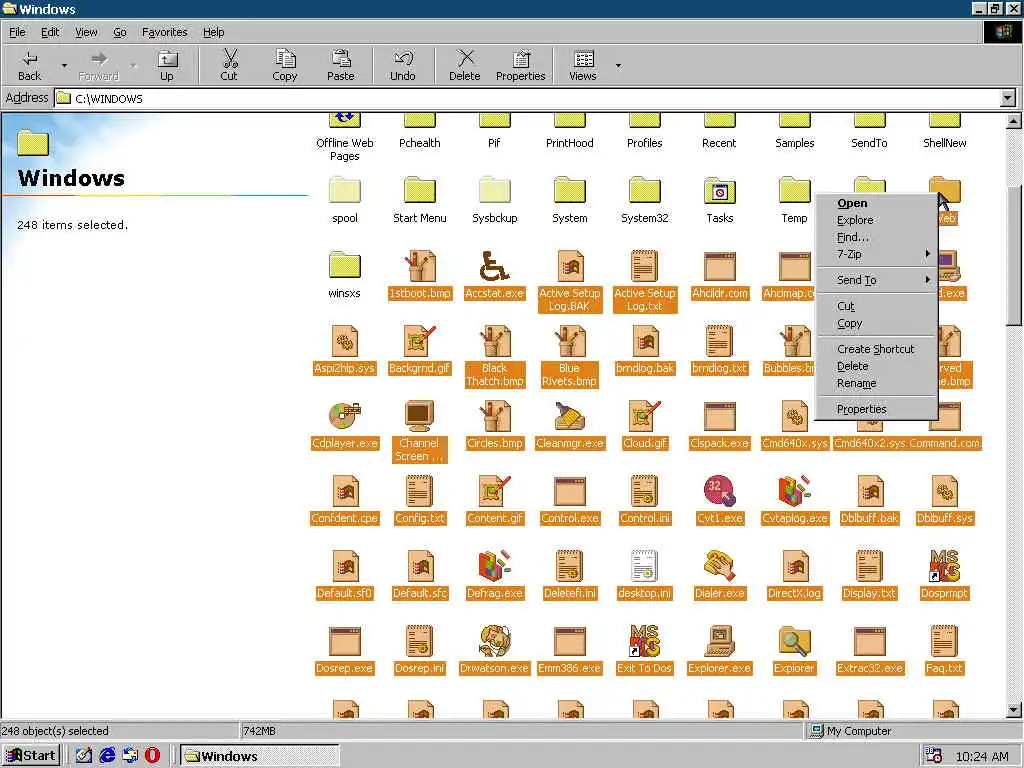This screenshot has height=768, width=1024.
Task: Select the Tasks folder icon
Action: tap(720, 191)
